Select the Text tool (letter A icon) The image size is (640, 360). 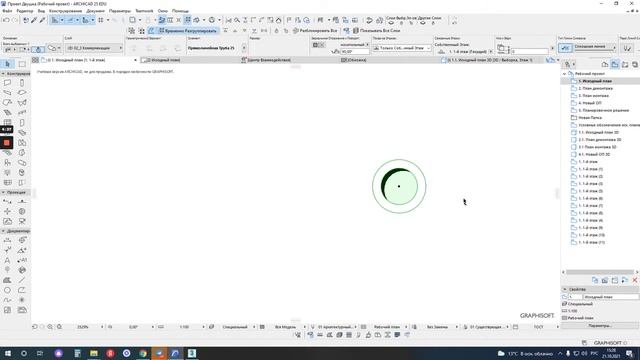click(x=7, y=260)
